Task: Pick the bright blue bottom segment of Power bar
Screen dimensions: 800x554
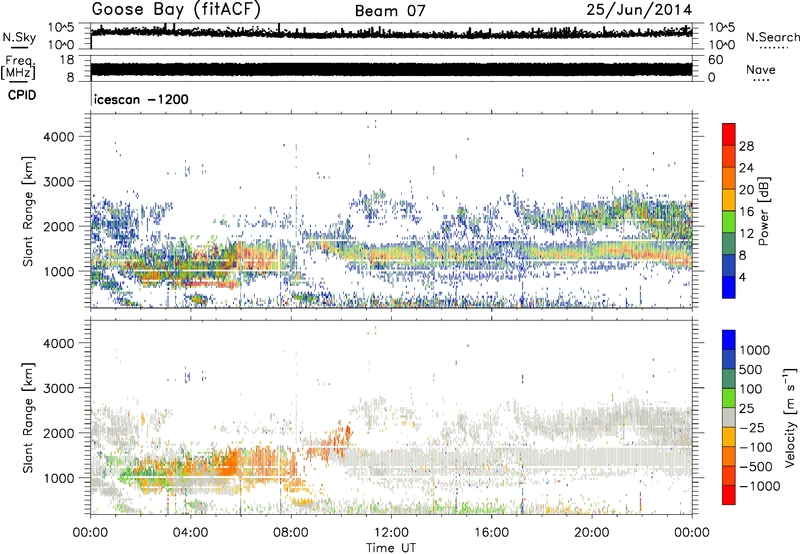Action: pos(729,288)
